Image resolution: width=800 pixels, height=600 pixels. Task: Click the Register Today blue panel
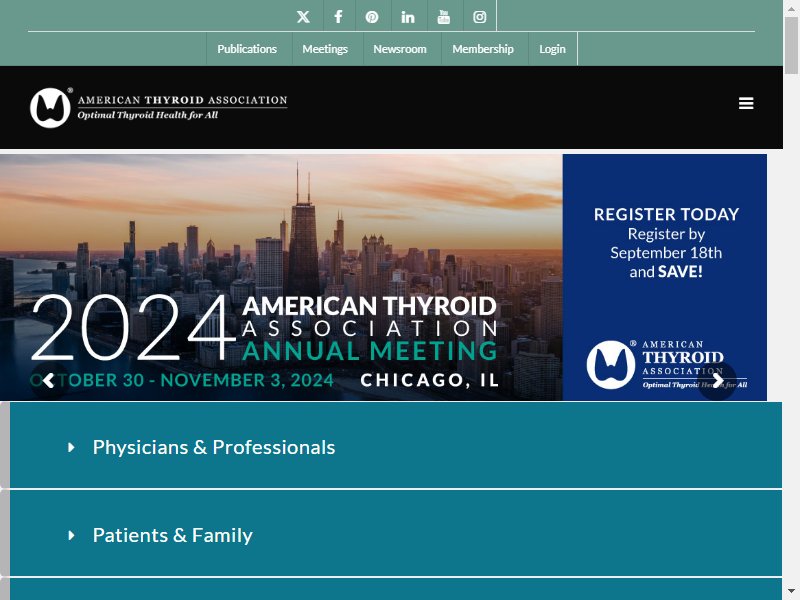(x=665, y=278)
